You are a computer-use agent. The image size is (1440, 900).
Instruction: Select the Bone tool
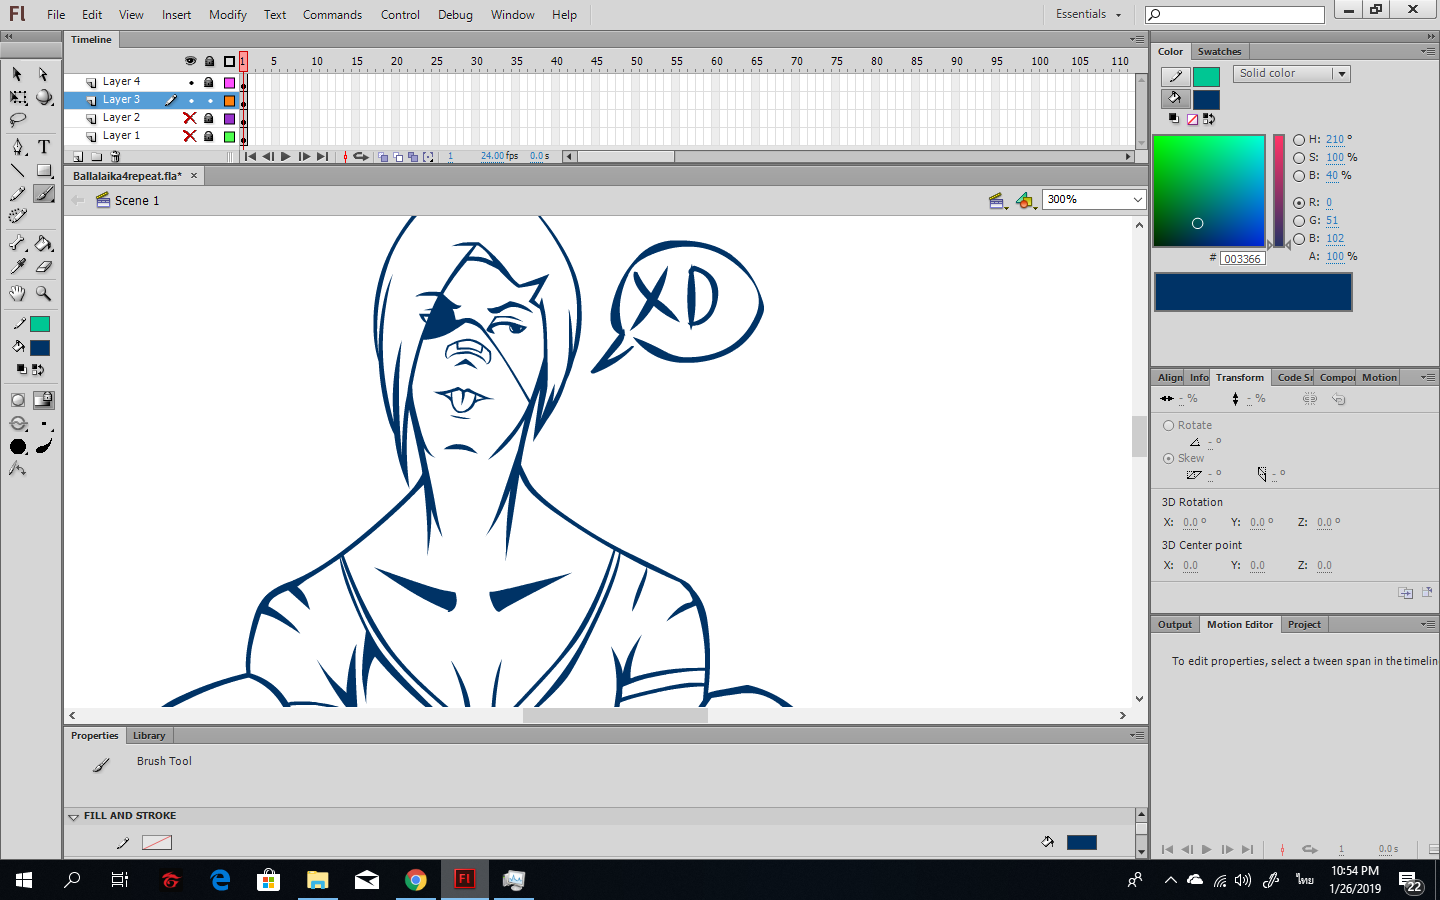17,243
